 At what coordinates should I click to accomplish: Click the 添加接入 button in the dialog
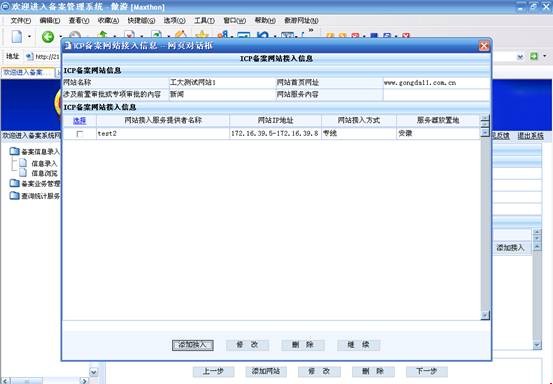pos(193,345)
